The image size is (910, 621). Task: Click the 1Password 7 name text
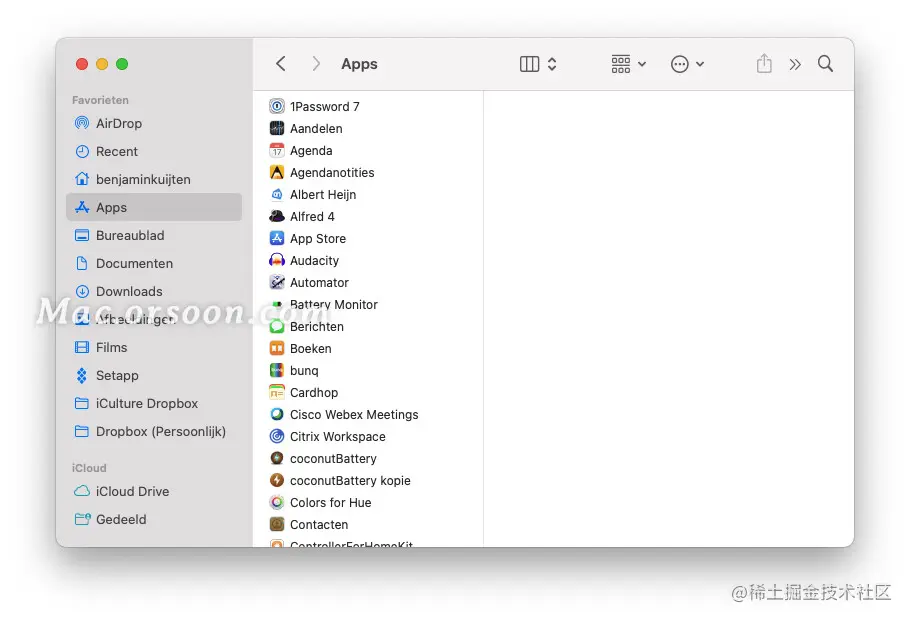click(324, 106)
